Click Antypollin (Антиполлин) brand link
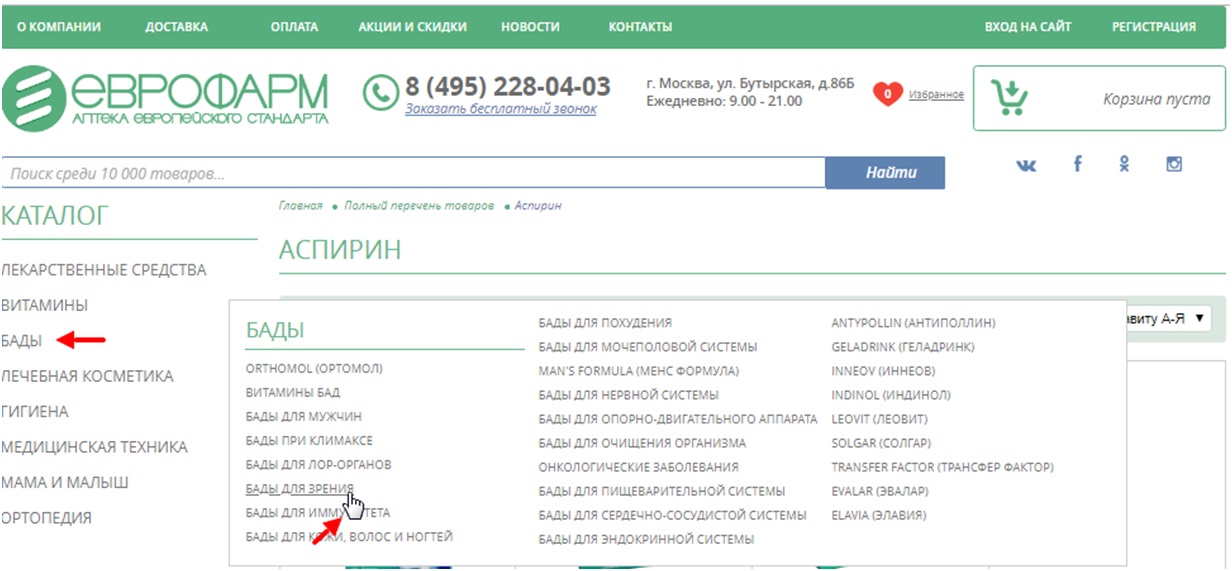 point(913,323)
